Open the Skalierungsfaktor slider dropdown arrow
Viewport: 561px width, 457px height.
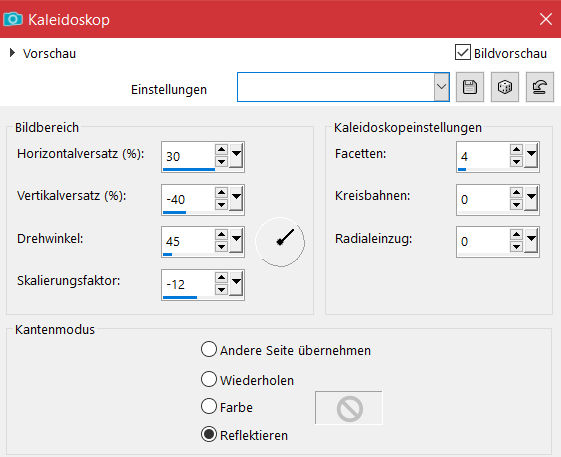pos(236,283)
